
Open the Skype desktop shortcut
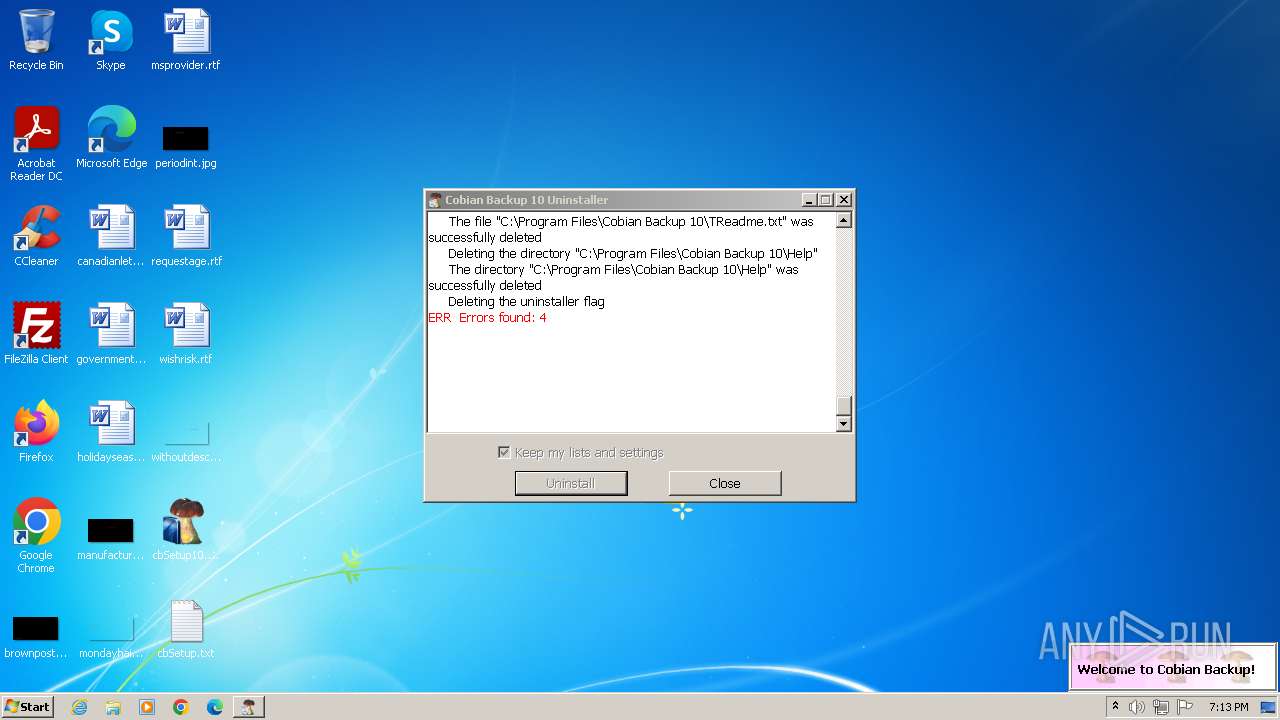tap(111, 40)
